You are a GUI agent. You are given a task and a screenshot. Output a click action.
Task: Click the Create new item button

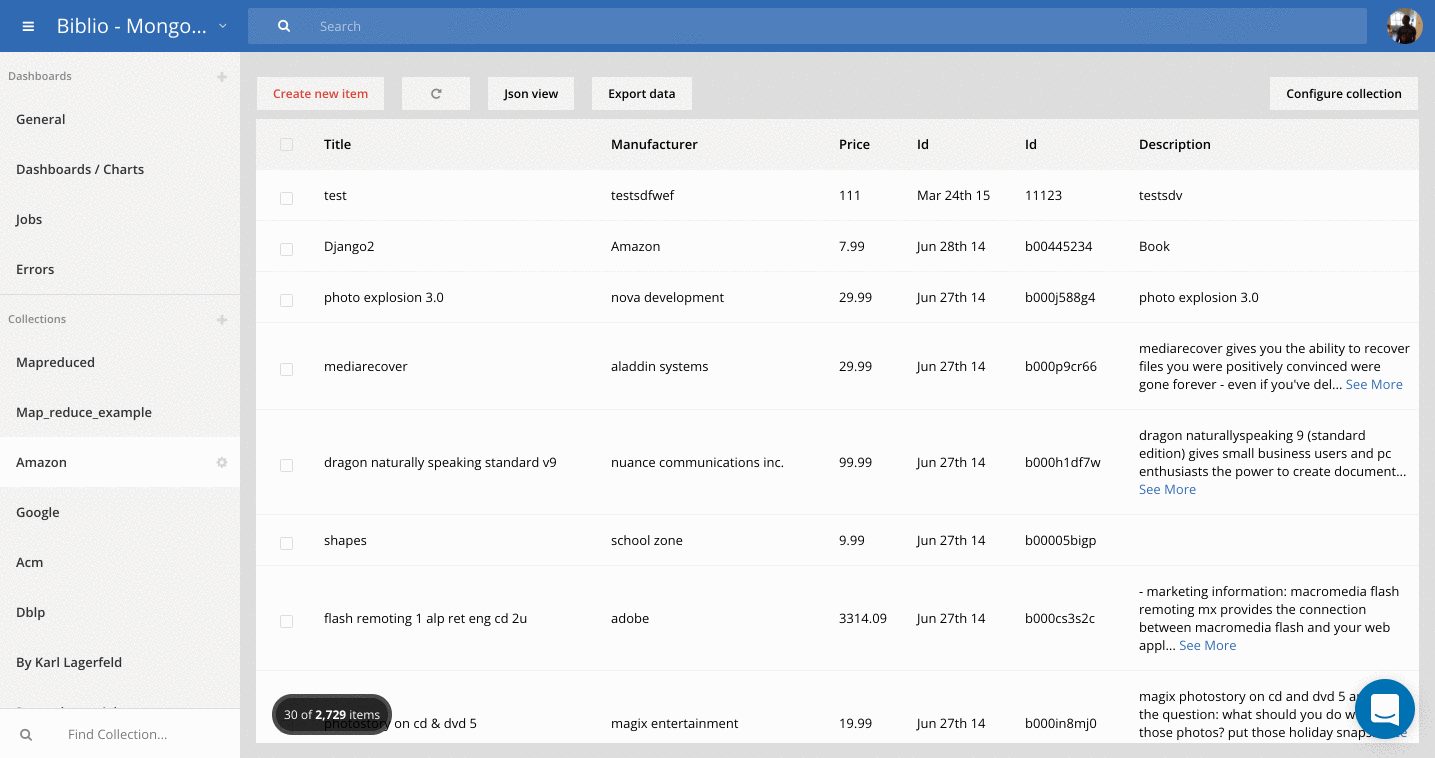(x=320, y=94)
